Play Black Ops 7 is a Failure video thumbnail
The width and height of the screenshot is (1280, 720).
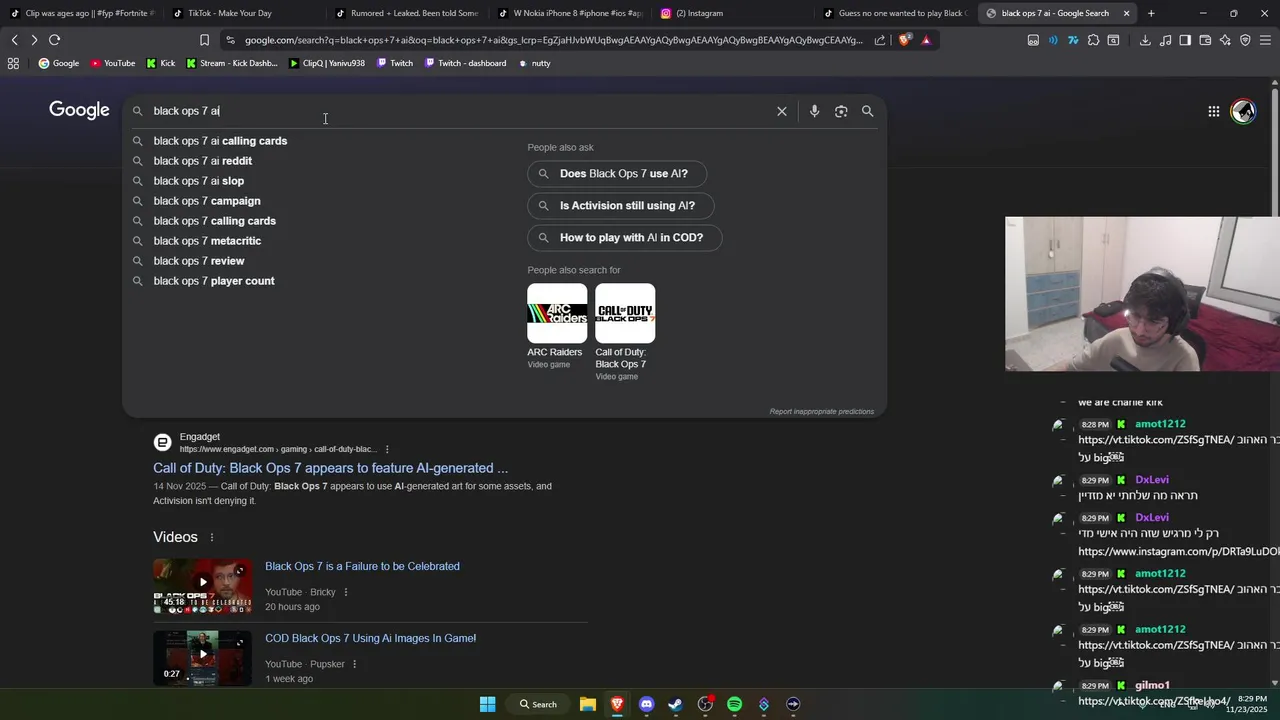(x=202, y=586)
